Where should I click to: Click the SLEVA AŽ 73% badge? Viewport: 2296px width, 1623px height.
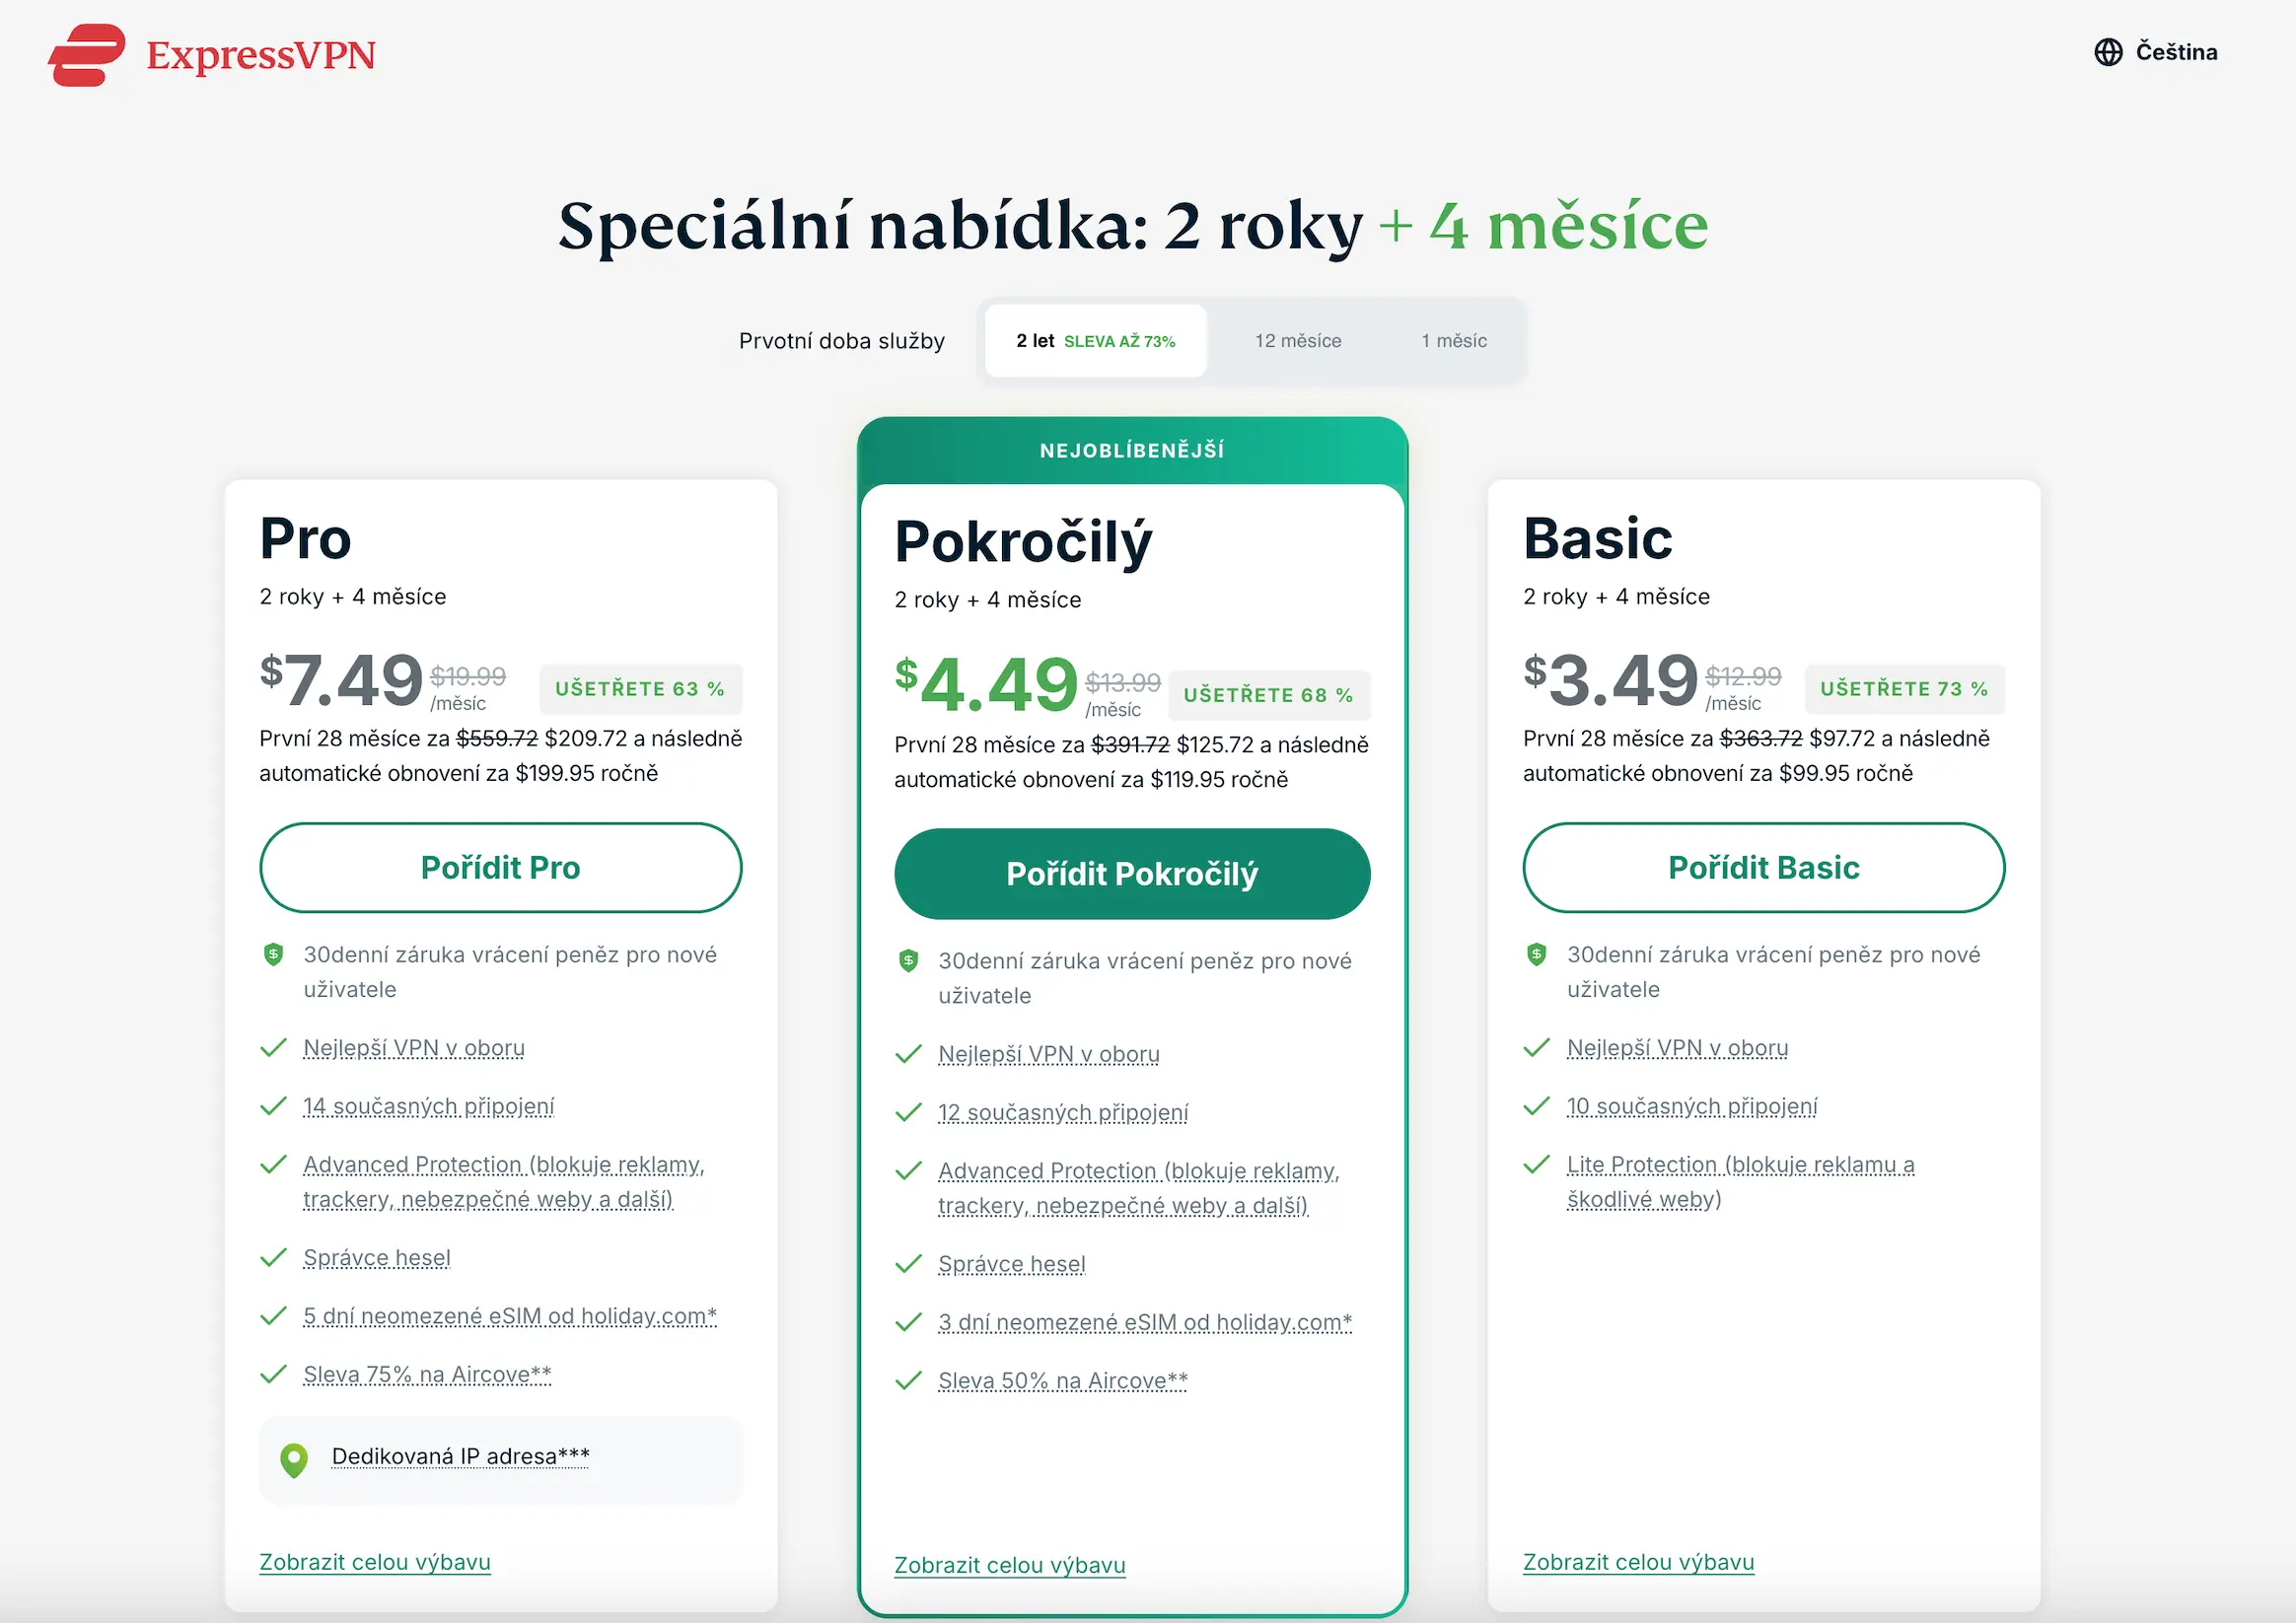[x=1121, y=340]
